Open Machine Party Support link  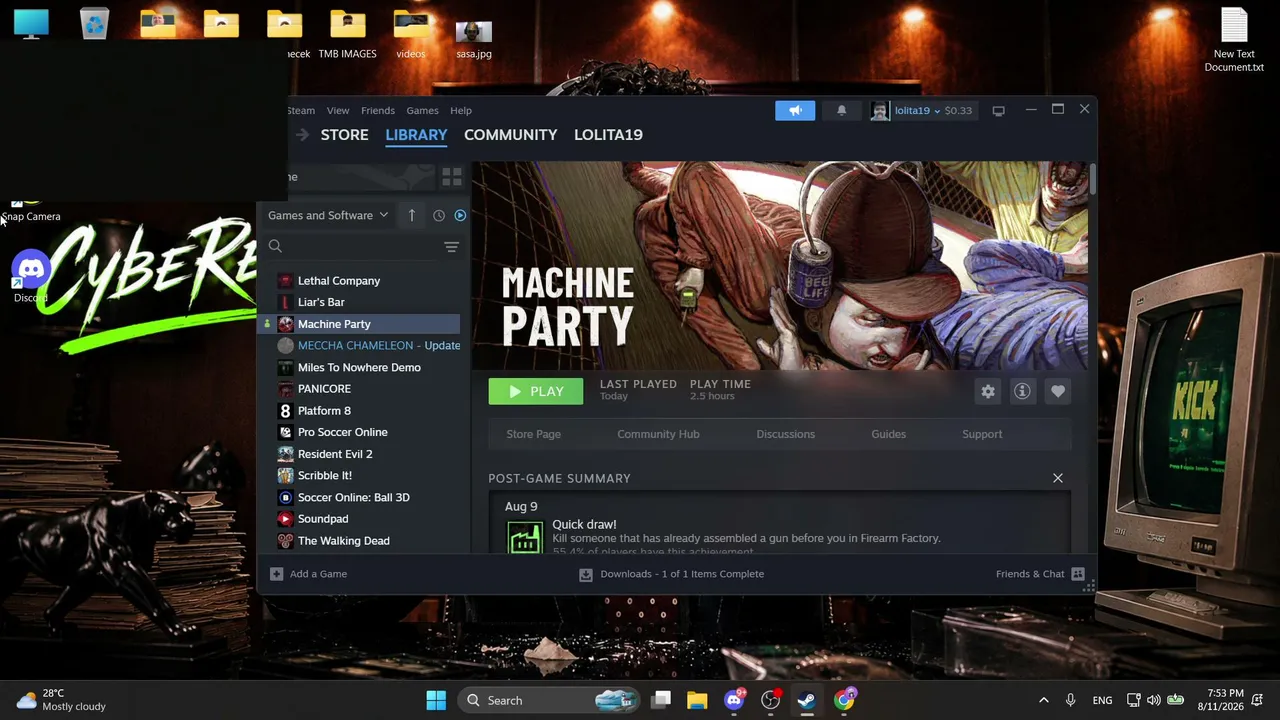click(x=982, y=434)
